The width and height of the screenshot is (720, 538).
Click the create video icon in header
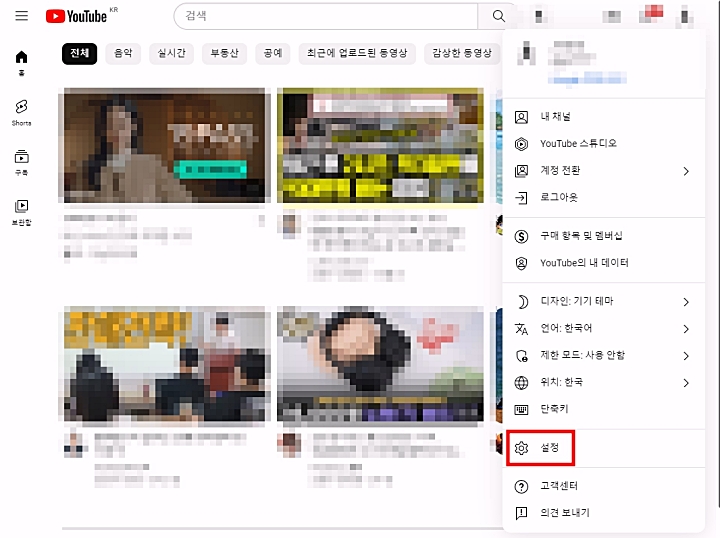coord(612,17)
